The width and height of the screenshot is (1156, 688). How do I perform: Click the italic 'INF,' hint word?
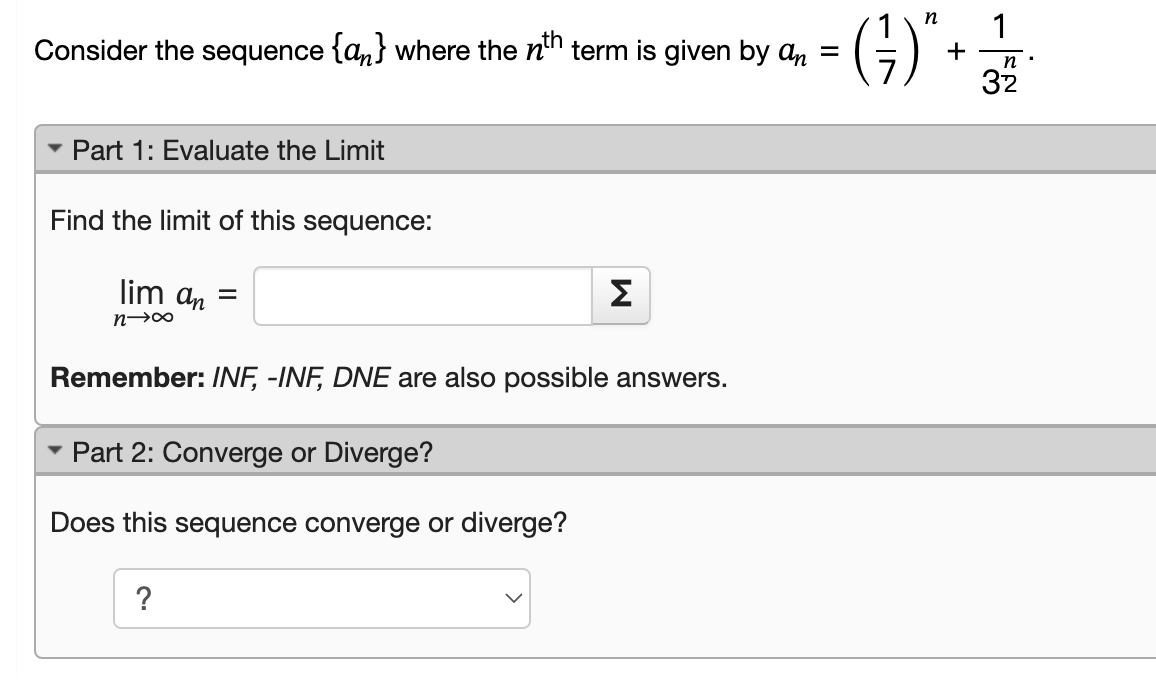click(x=235, y=378)
